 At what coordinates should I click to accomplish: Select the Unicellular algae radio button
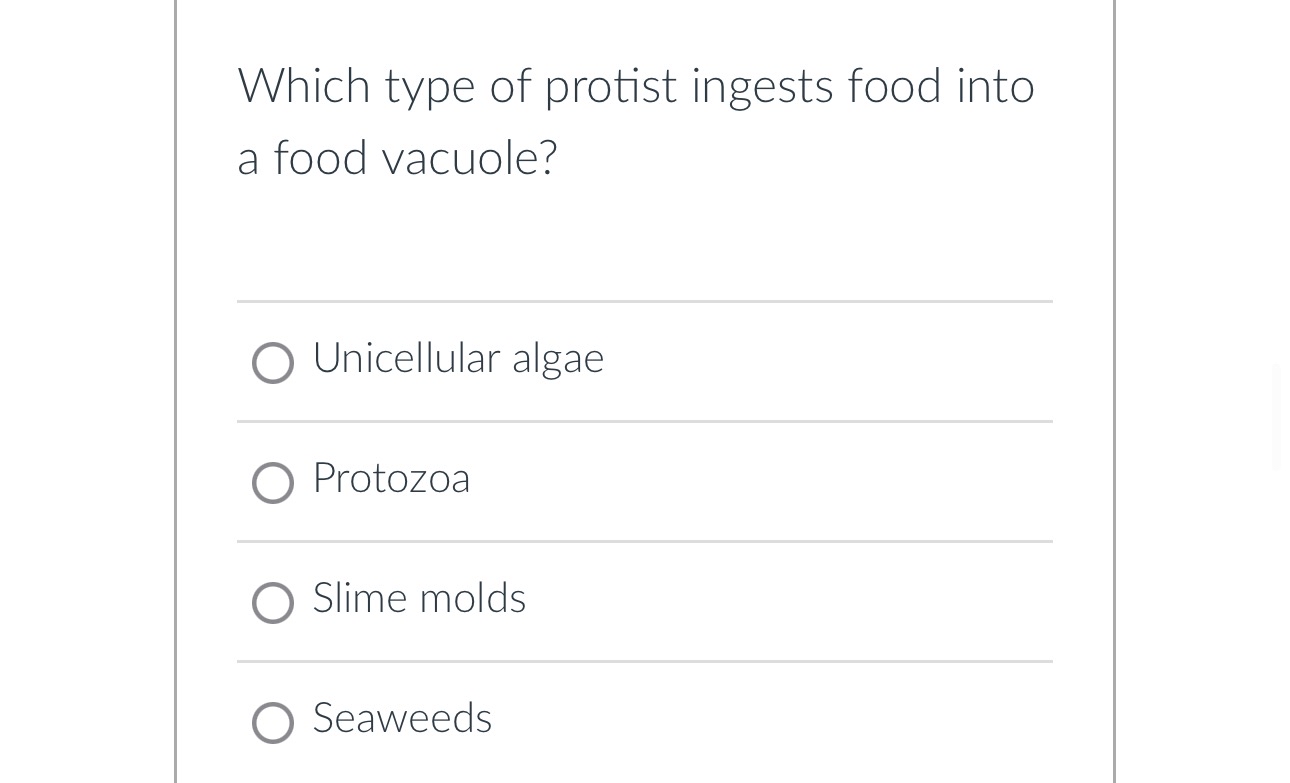pos(272,362)
